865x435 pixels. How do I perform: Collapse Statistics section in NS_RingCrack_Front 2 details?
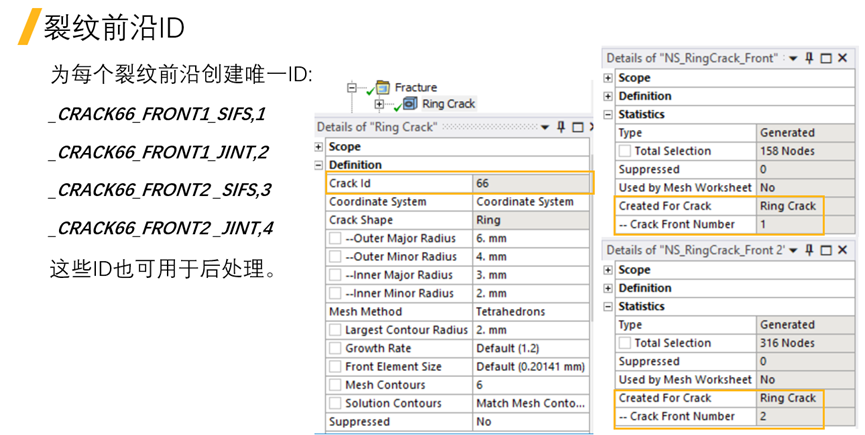(608, 307)
